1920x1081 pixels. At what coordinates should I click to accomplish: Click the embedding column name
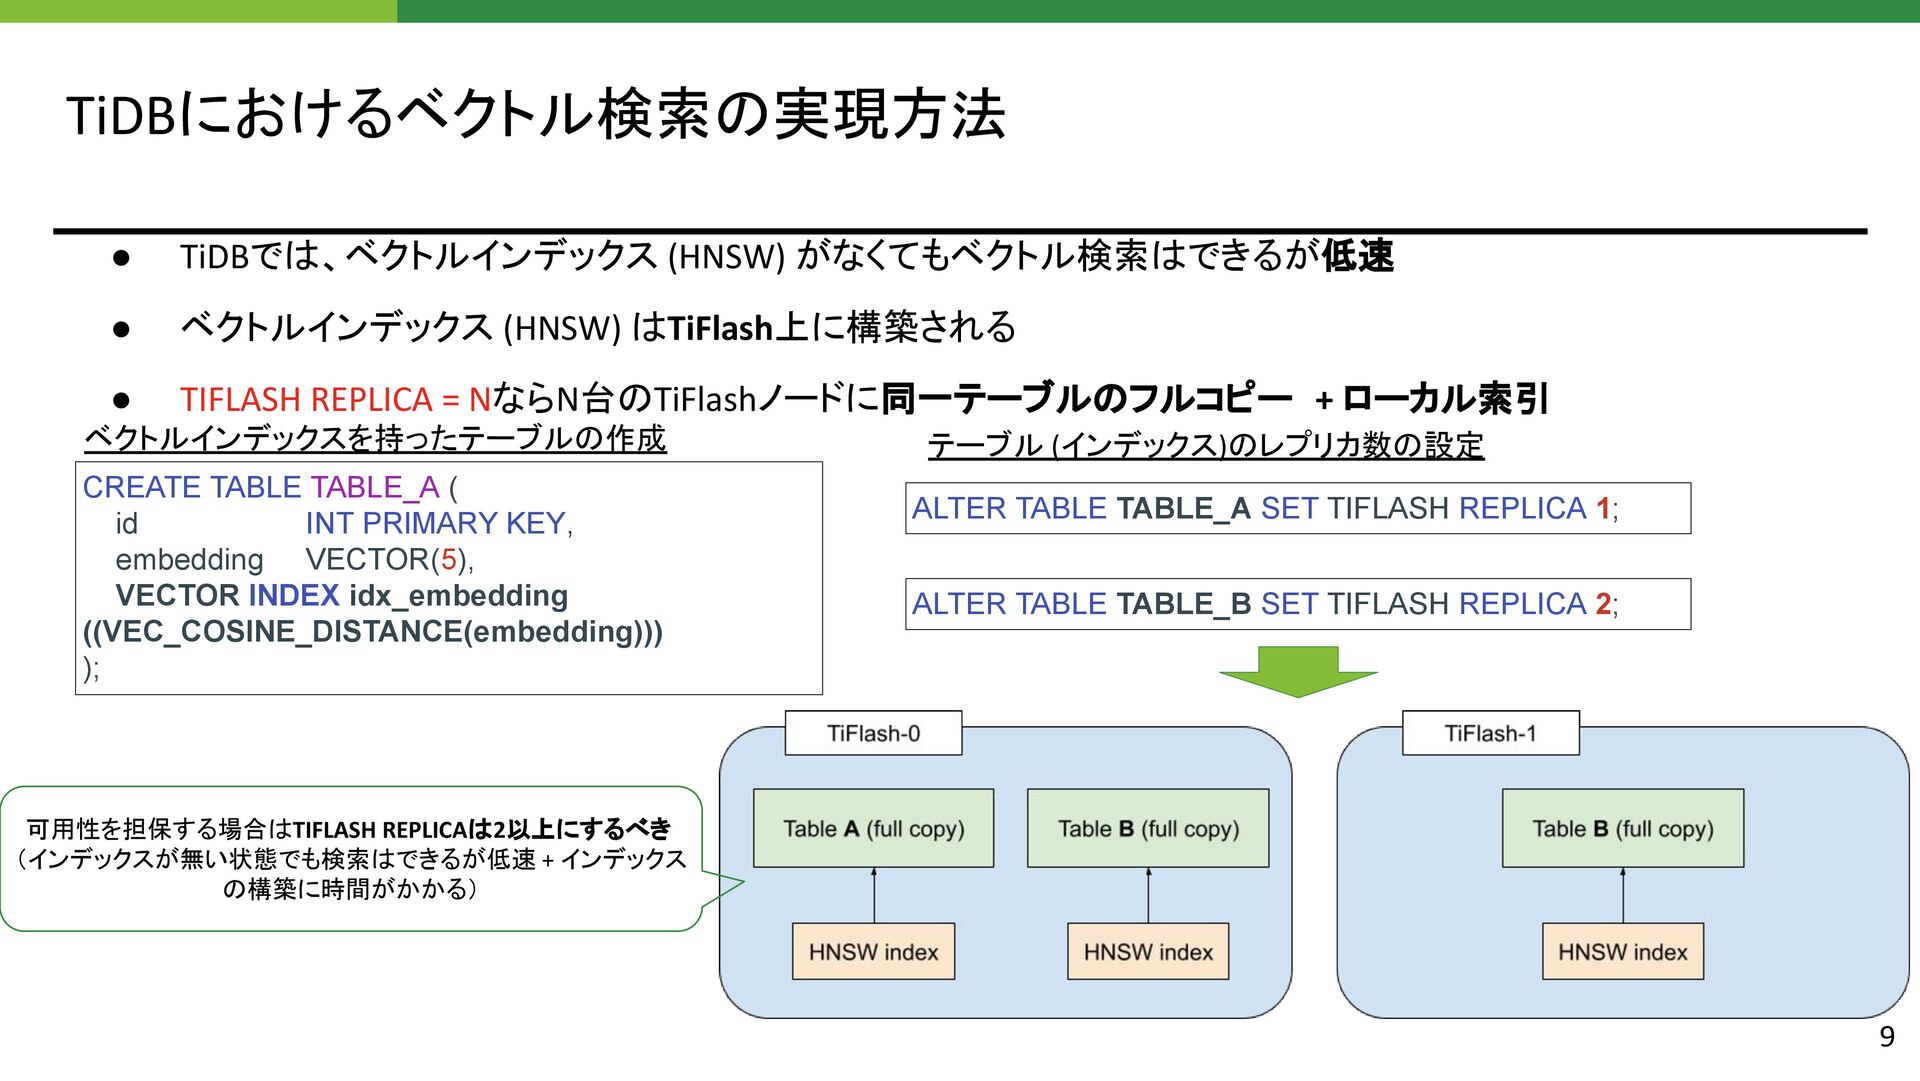coord(189,559)
